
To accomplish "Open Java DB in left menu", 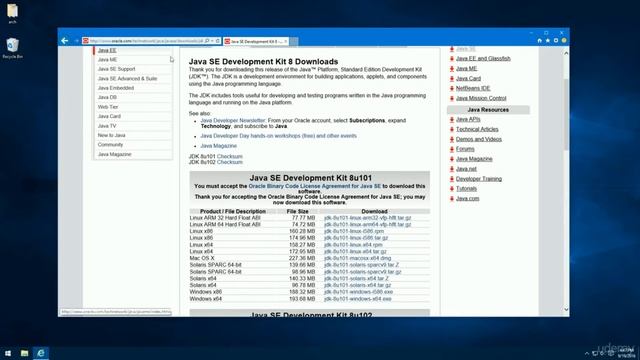I will pyautogui.click(x=107, y=97).
